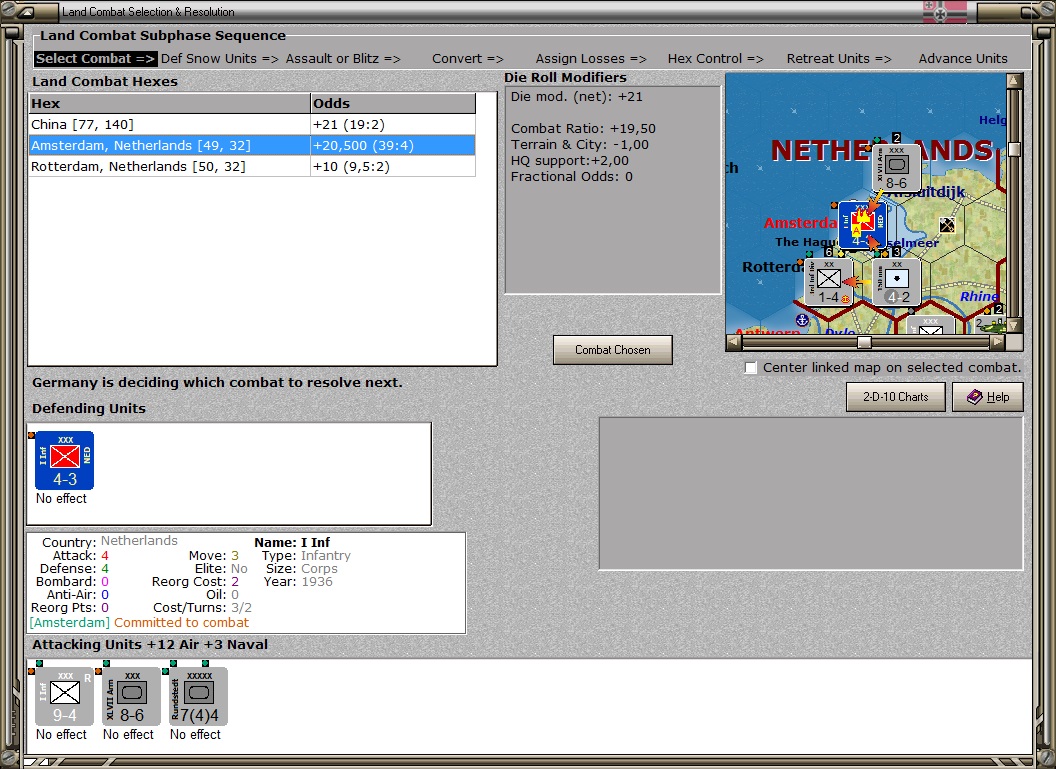The width and height of the screenshot is (1056, 769).
Task: Select the Rundstedt 7(4)4 HQ unit
Action: 199,696
